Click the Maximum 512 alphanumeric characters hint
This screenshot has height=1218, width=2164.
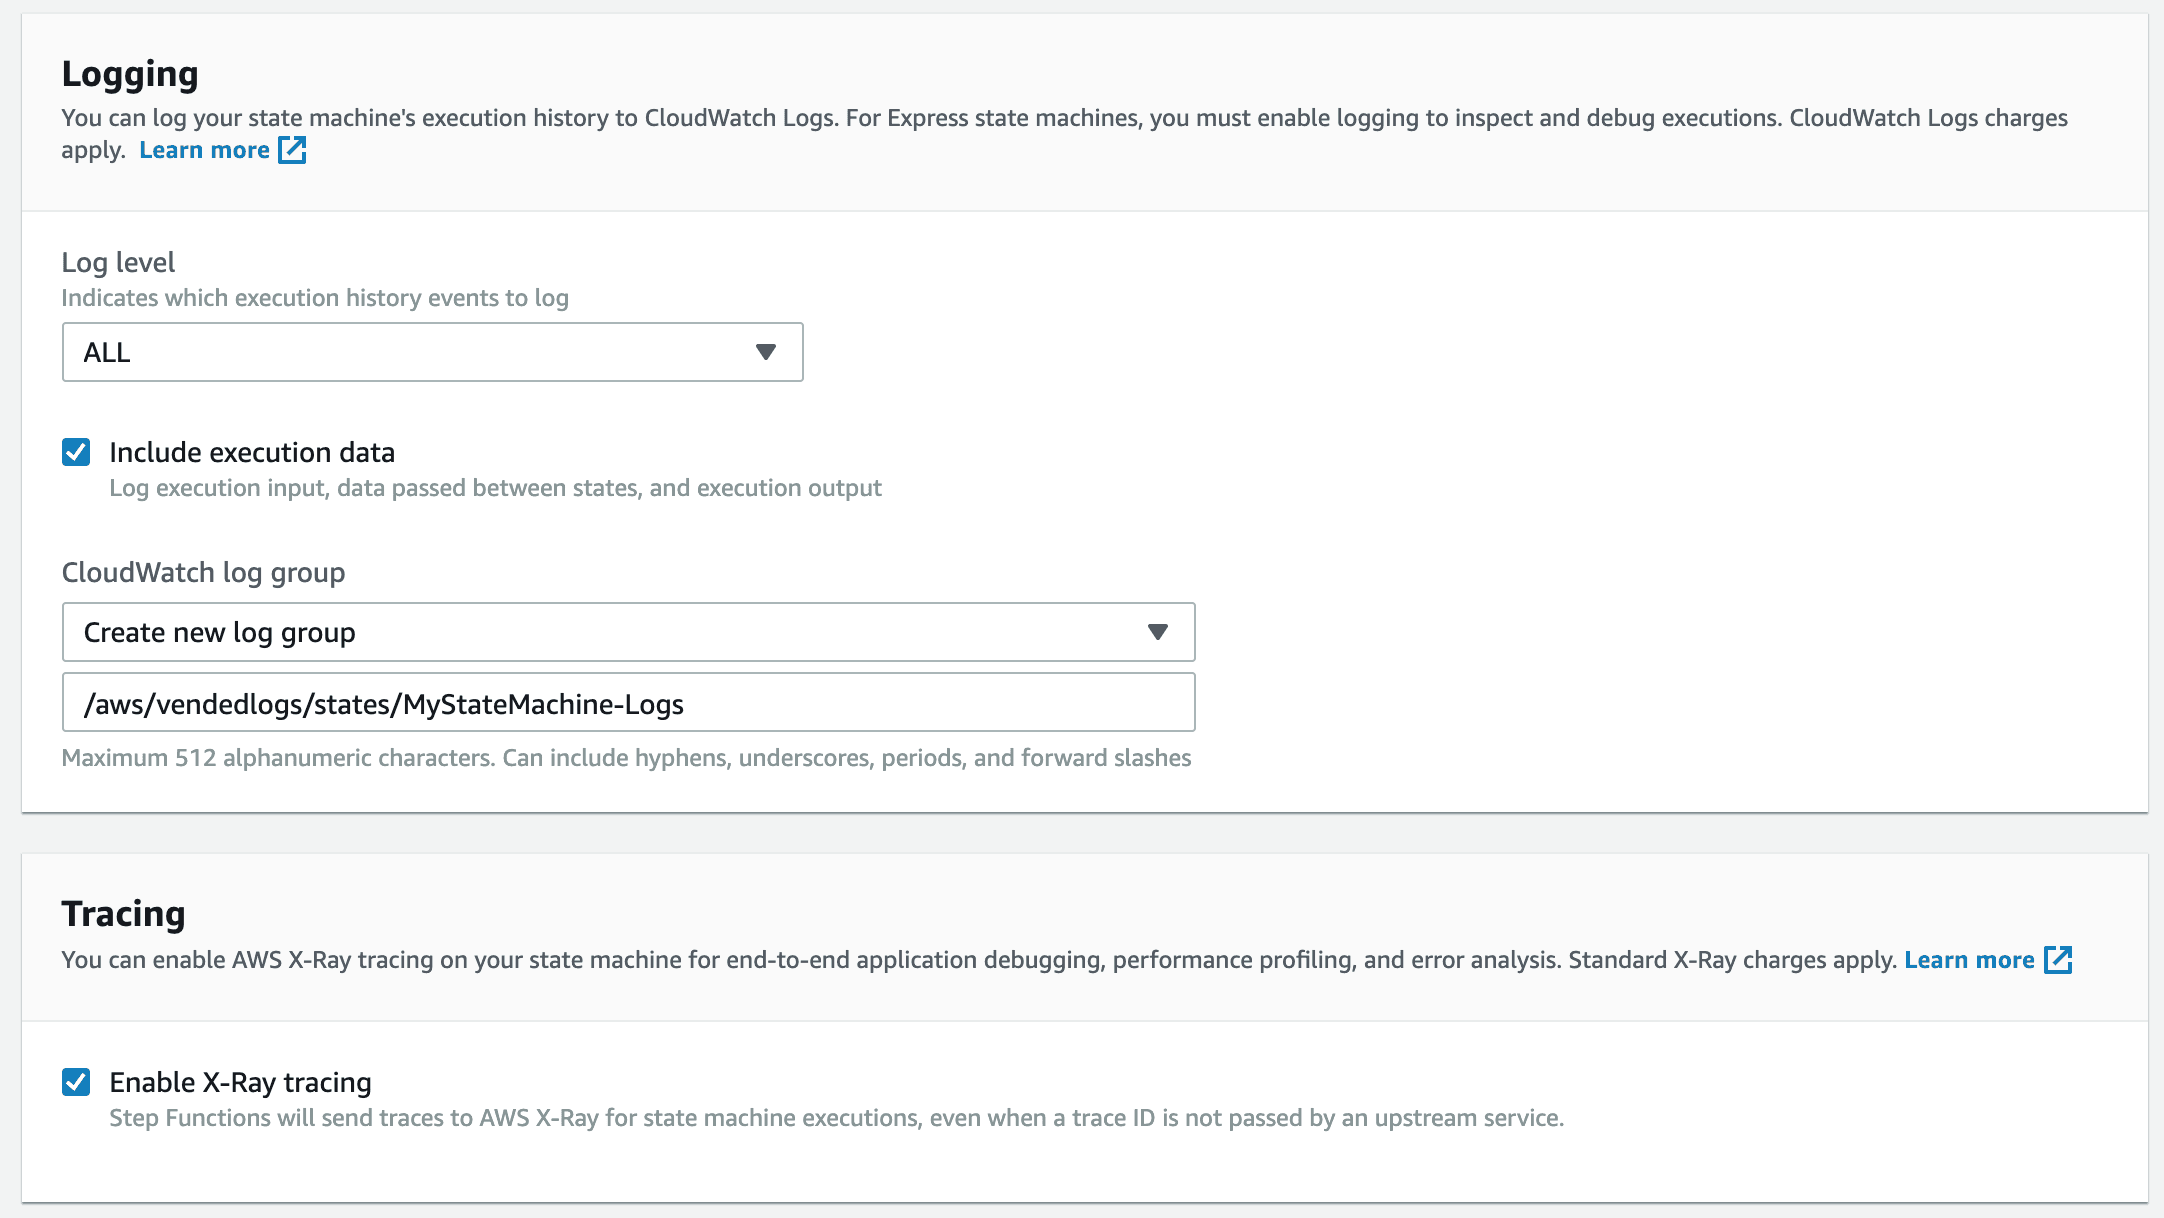626,758
